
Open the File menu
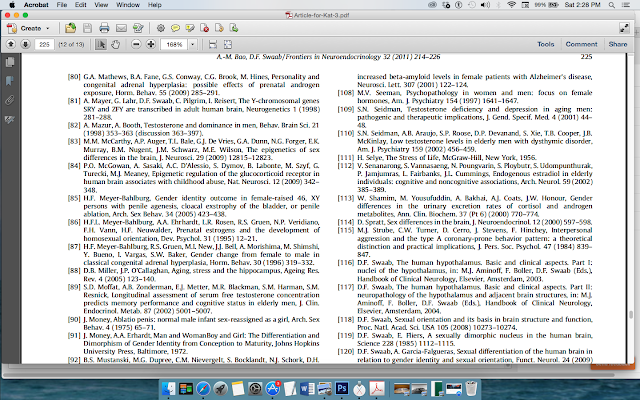click(x=62, y=5)
